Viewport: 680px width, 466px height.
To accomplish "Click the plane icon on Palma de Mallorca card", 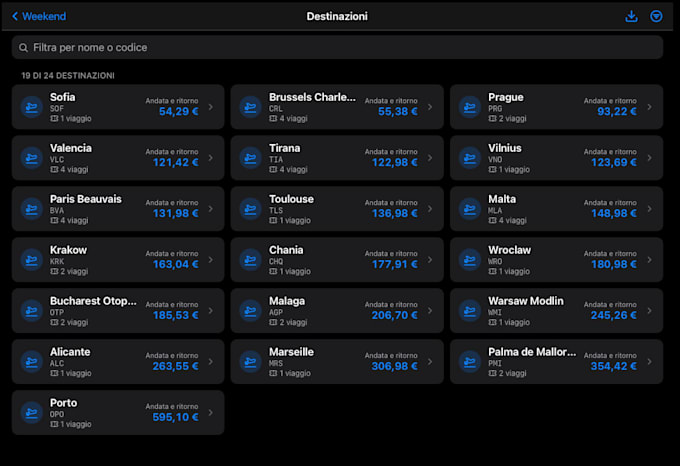I will pos(470,362).
